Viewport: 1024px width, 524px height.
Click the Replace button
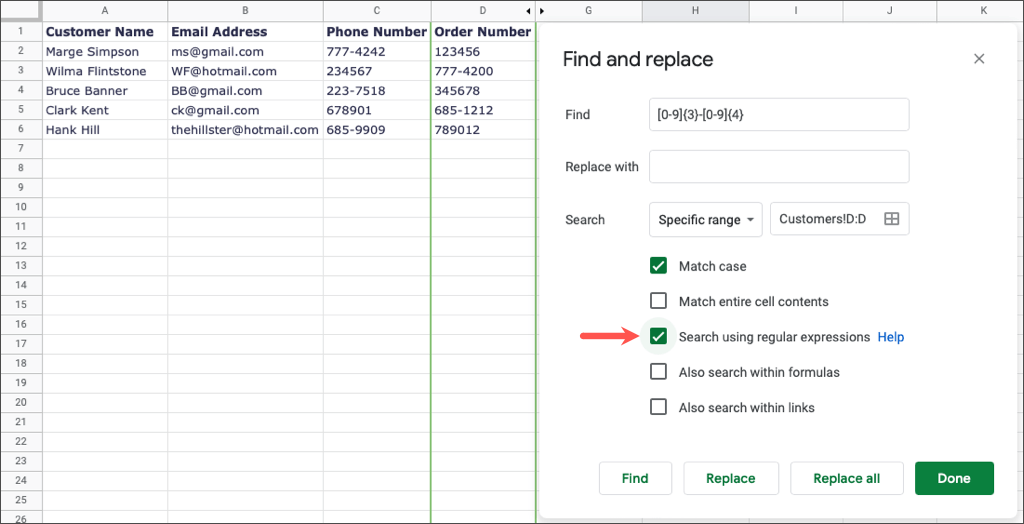point(730,478)
